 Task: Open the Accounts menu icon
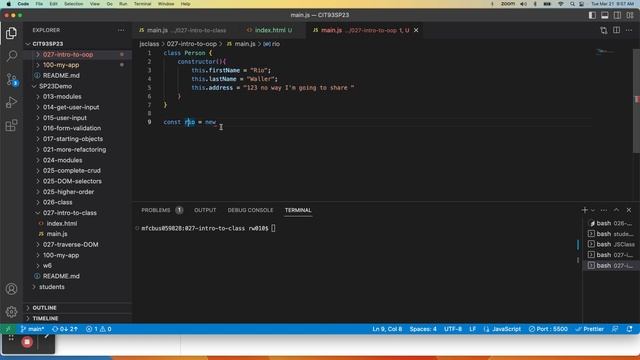(11, 289)
